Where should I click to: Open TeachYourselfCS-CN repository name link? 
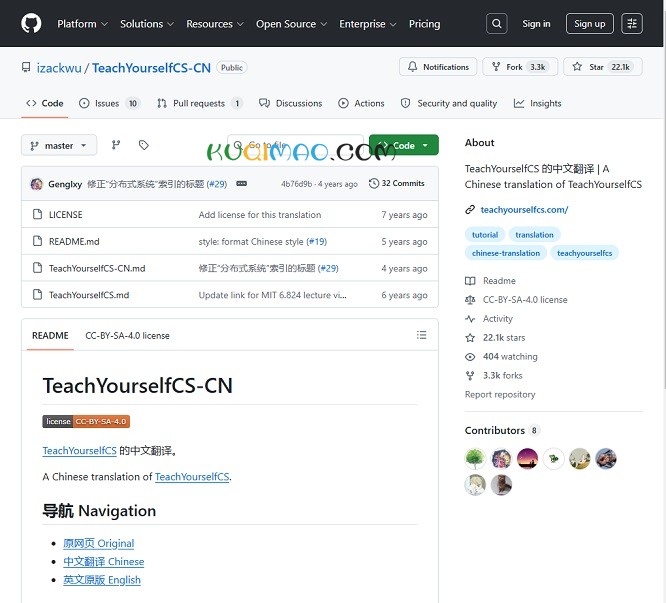click(151, 68)
